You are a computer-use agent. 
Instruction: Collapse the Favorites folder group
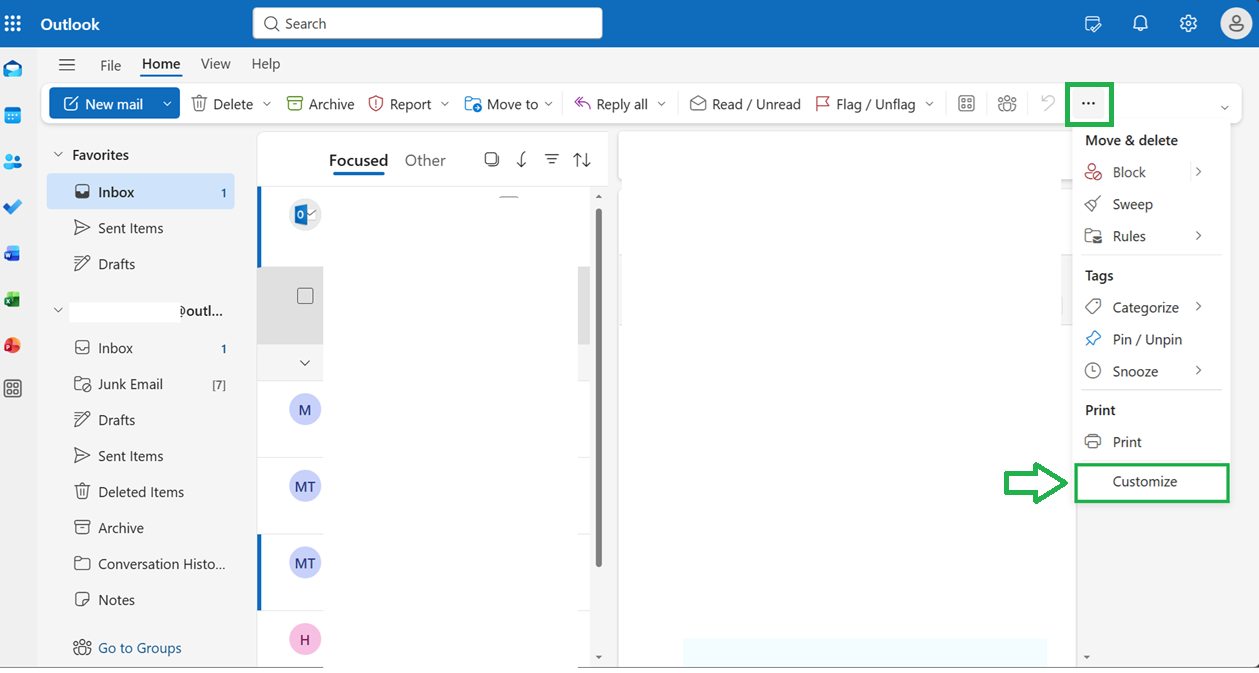click(59, 155)
